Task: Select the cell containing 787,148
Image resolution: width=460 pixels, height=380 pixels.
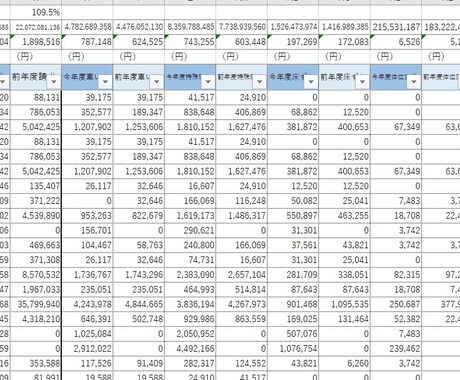Action: (x=87, y=42)
